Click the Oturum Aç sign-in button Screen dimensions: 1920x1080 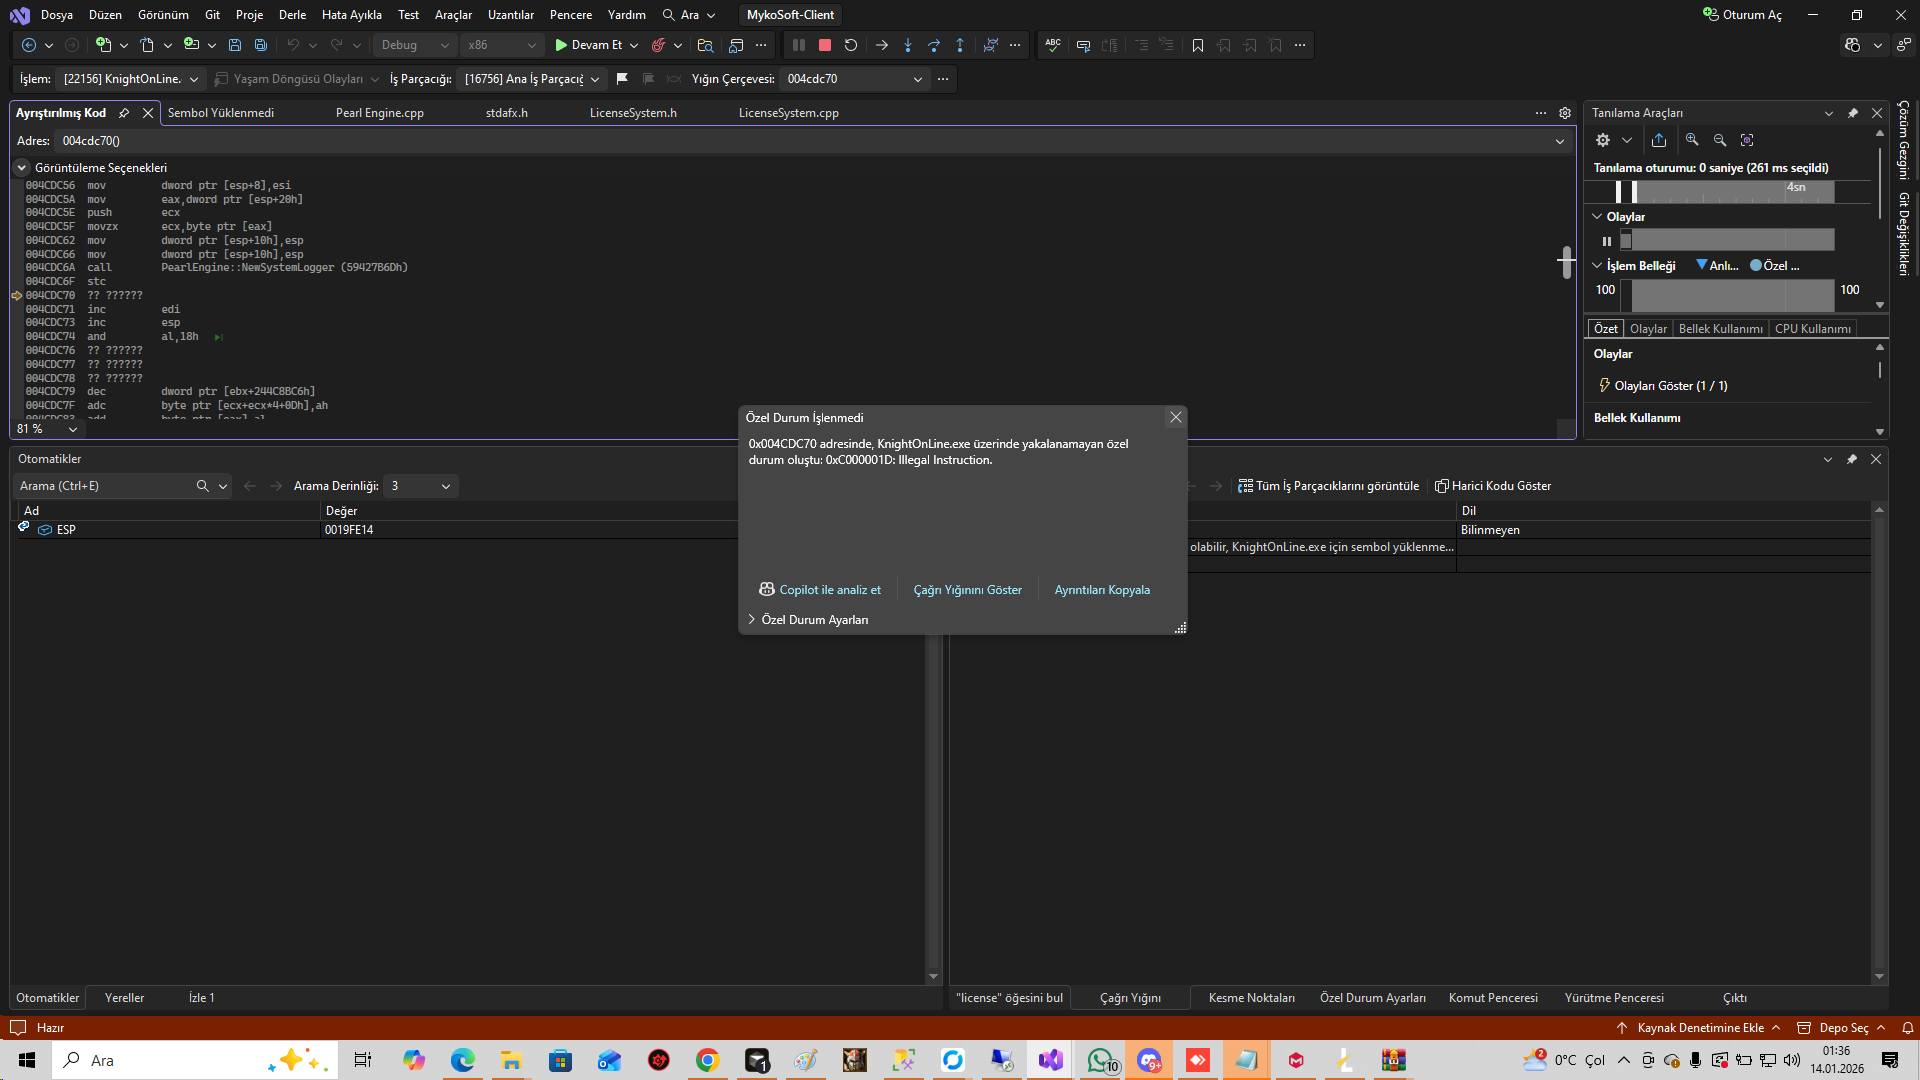tap(1742, 15)
